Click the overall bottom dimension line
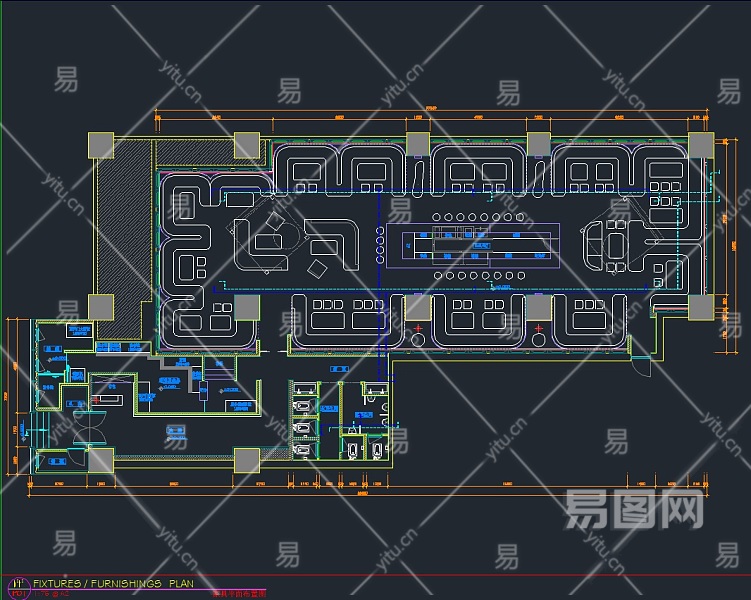The width and height of the screenshot is (751, 600). [x=368, y=495]
